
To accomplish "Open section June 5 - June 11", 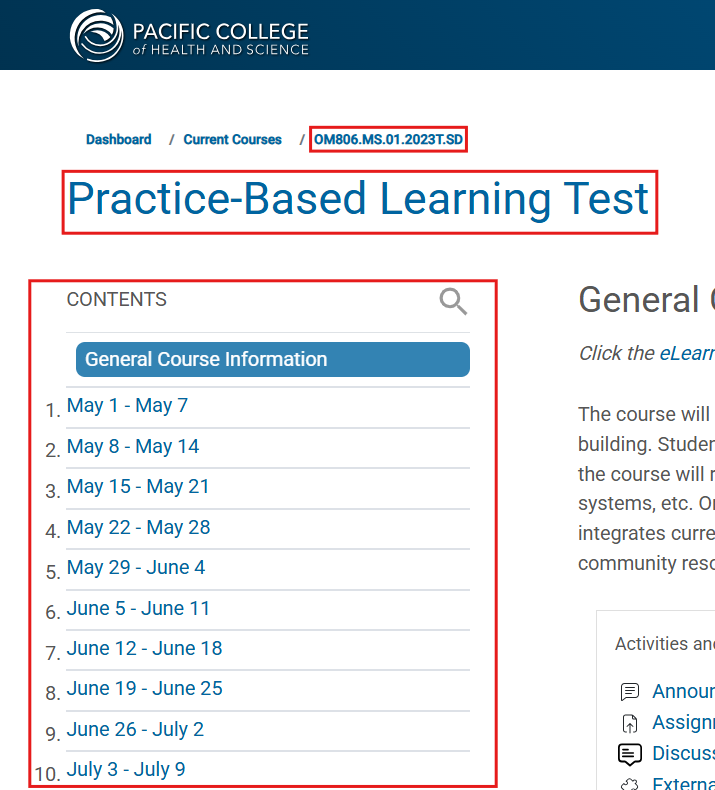I will 138,609.
